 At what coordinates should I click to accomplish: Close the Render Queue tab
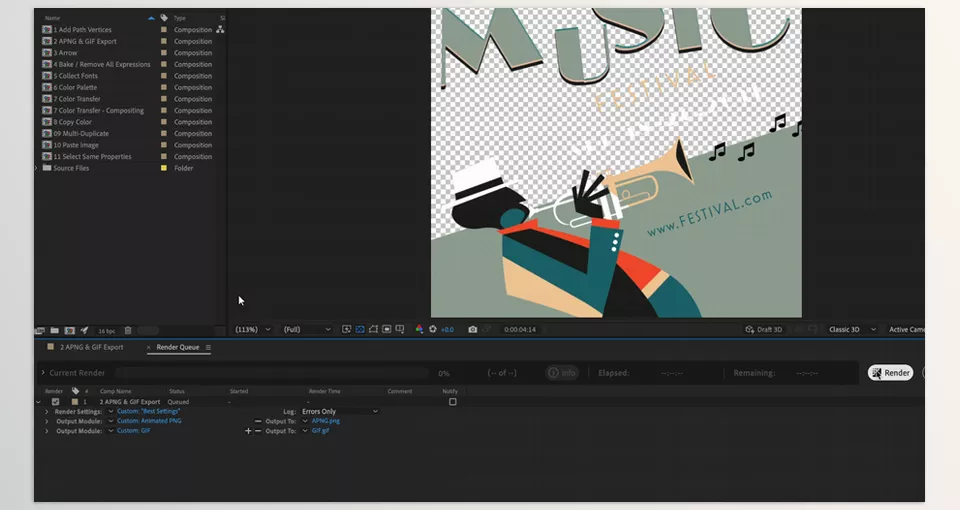(149, 347)
